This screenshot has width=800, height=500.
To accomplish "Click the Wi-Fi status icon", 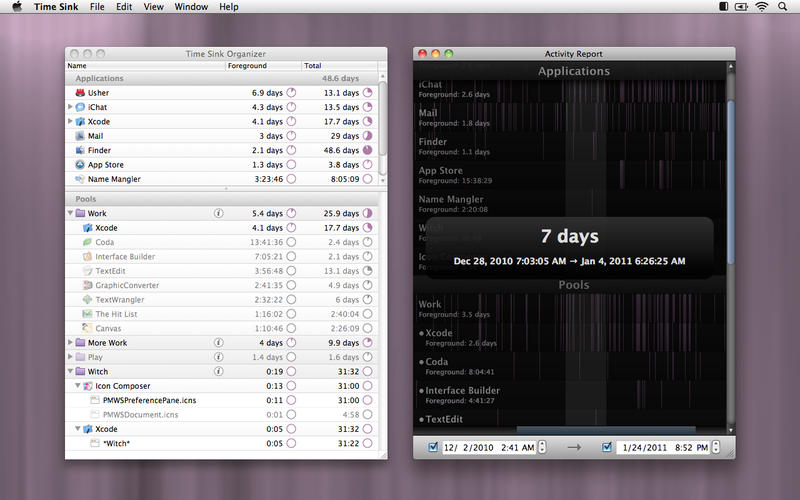I will [x=762, y=7].
